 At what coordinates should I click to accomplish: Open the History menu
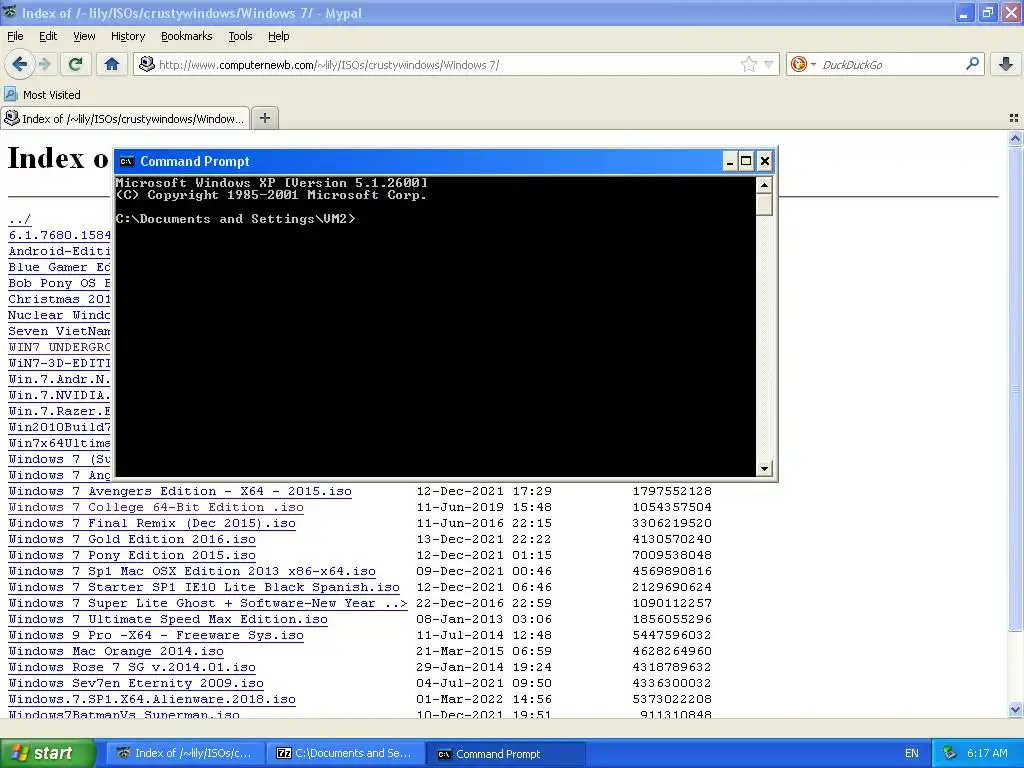click(x=127, y=36)
